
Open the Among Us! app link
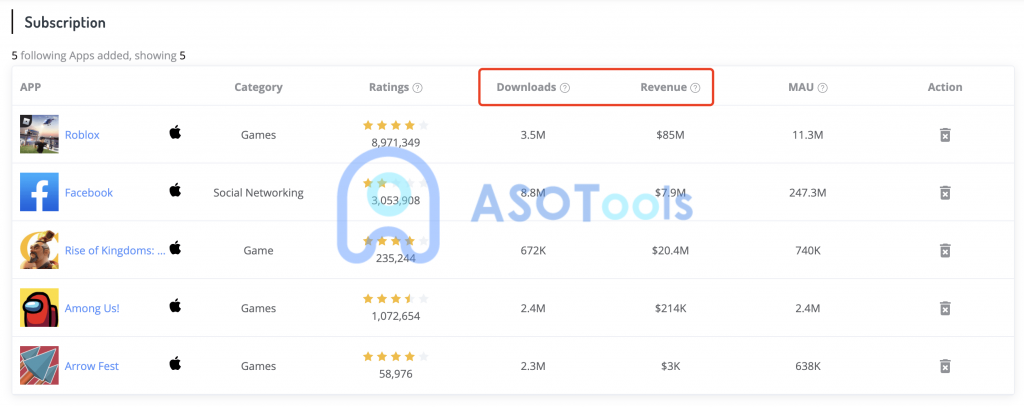pos(92,308)
